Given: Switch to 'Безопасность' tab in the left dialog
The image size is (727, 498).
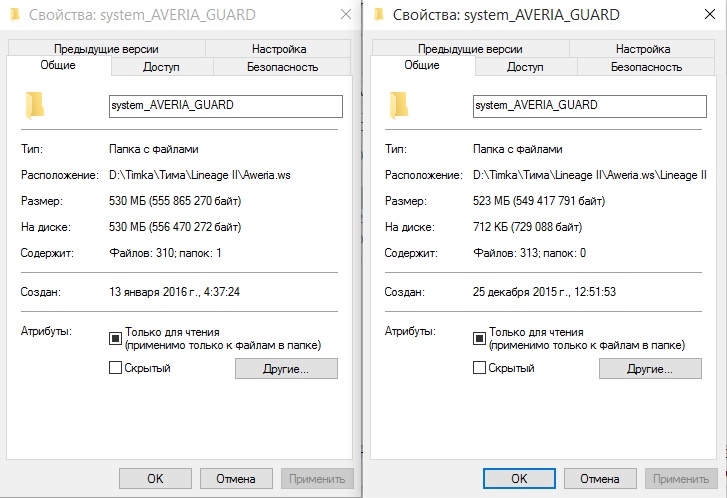Looking at the screenshot, I should coord(282,67).
